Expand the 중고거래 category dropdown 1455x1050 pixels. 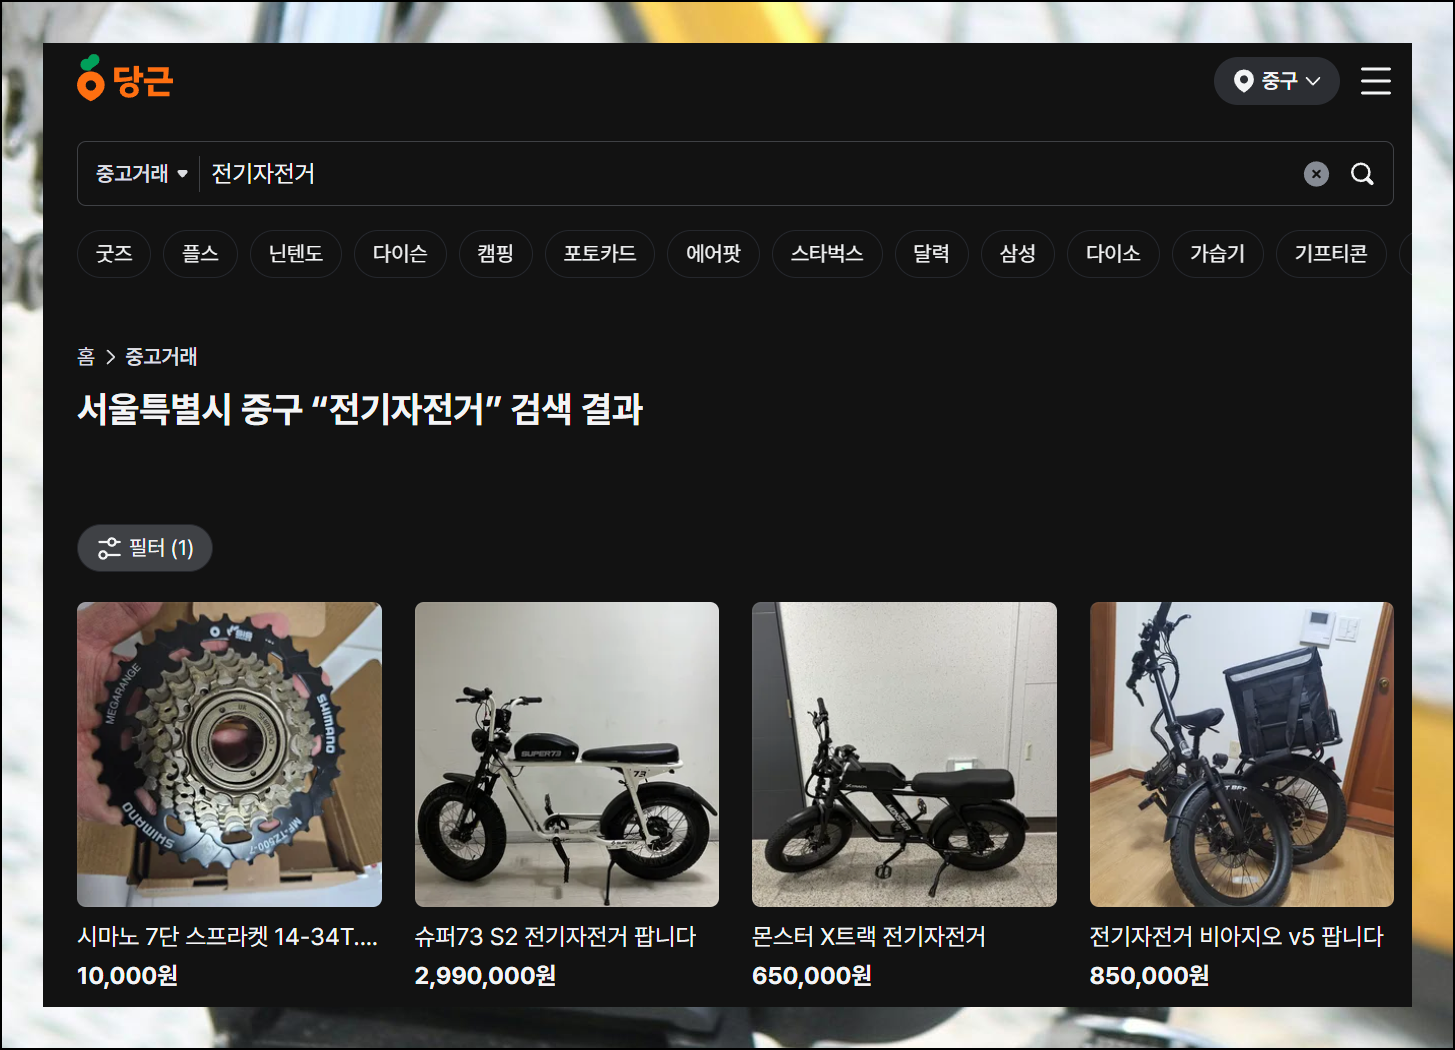pos(141,174)
